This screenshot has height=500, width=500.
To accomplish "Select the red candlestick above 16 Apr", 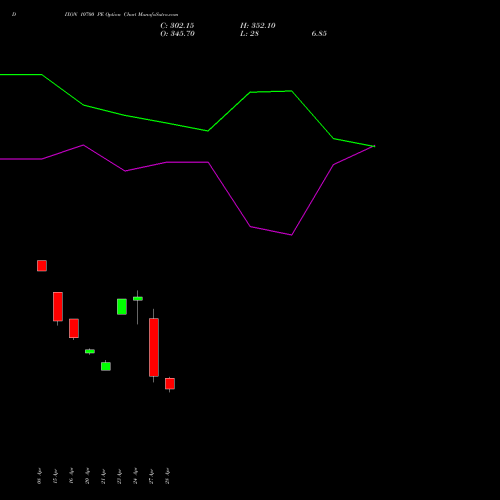I will pos(74,329).
